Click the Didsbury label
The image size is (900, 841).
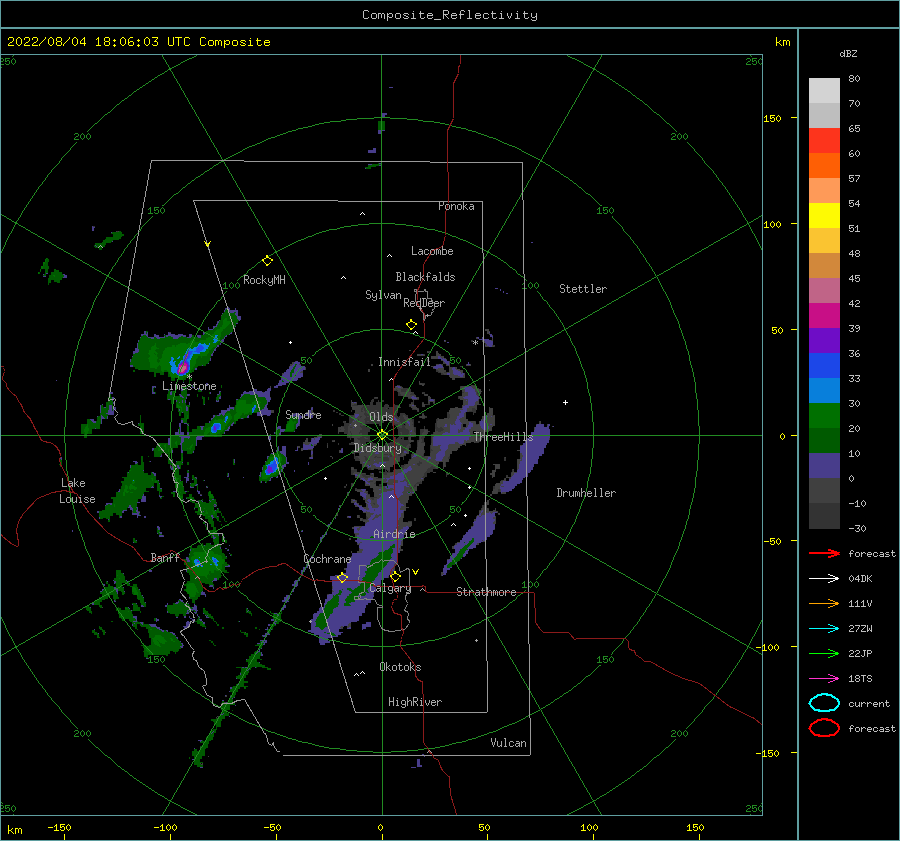(x=378, y=447)
